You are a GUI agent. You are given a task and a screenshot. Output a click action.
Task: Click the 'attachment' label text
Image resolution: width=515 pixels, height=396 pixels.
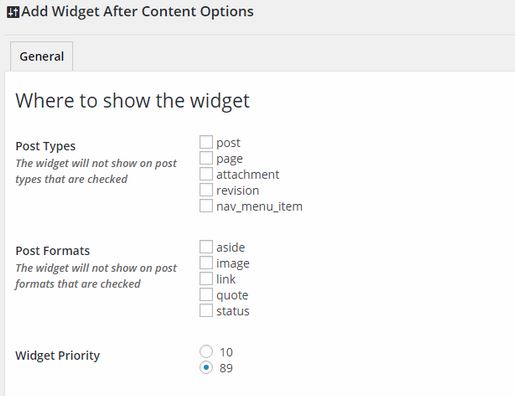tap(248, 174)
